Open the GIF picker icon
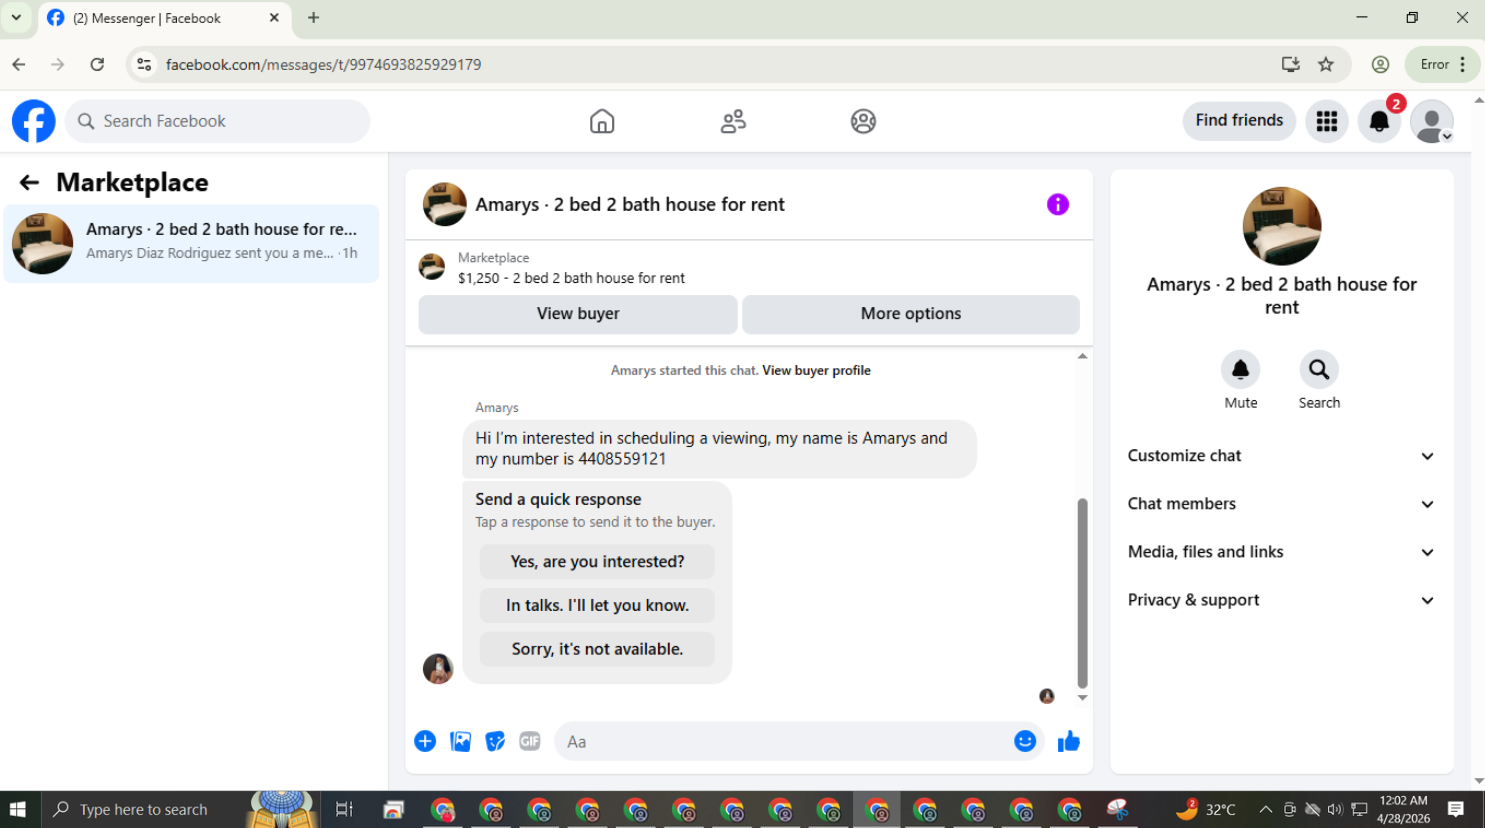1485x828 pixels. (530, 741)
